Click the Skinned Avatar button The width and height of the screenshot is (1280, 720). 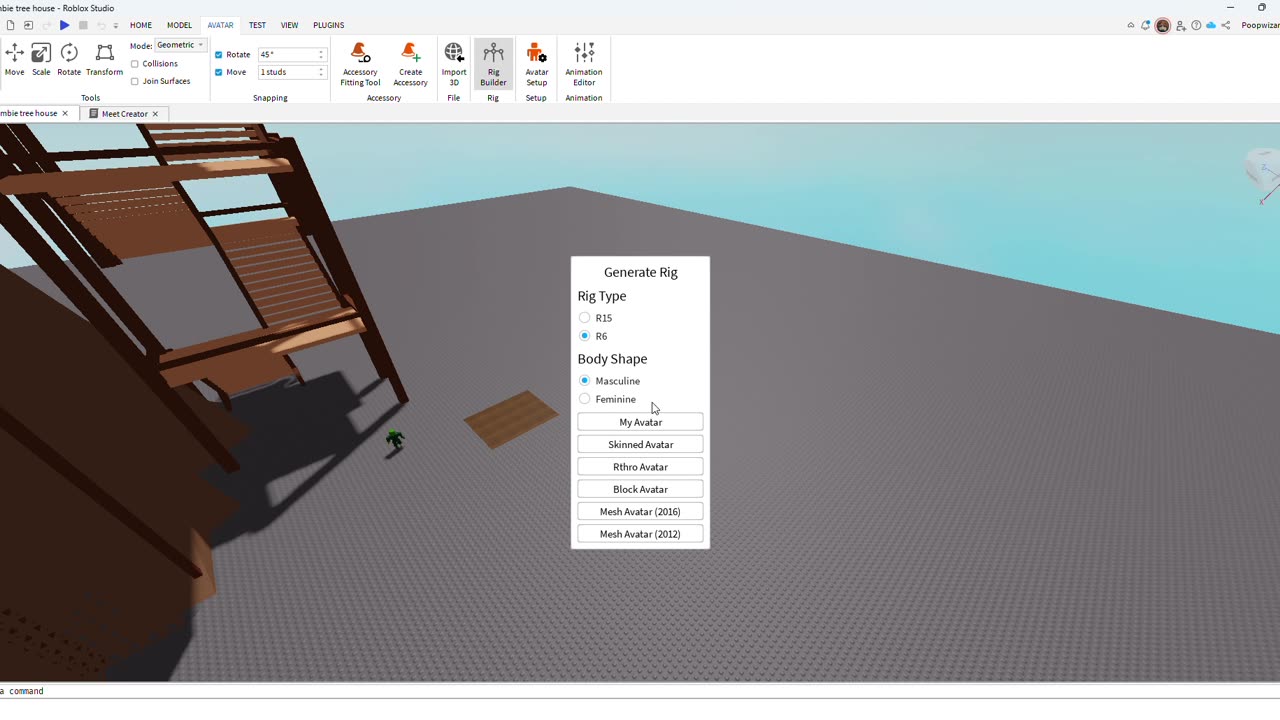(640, 444)
